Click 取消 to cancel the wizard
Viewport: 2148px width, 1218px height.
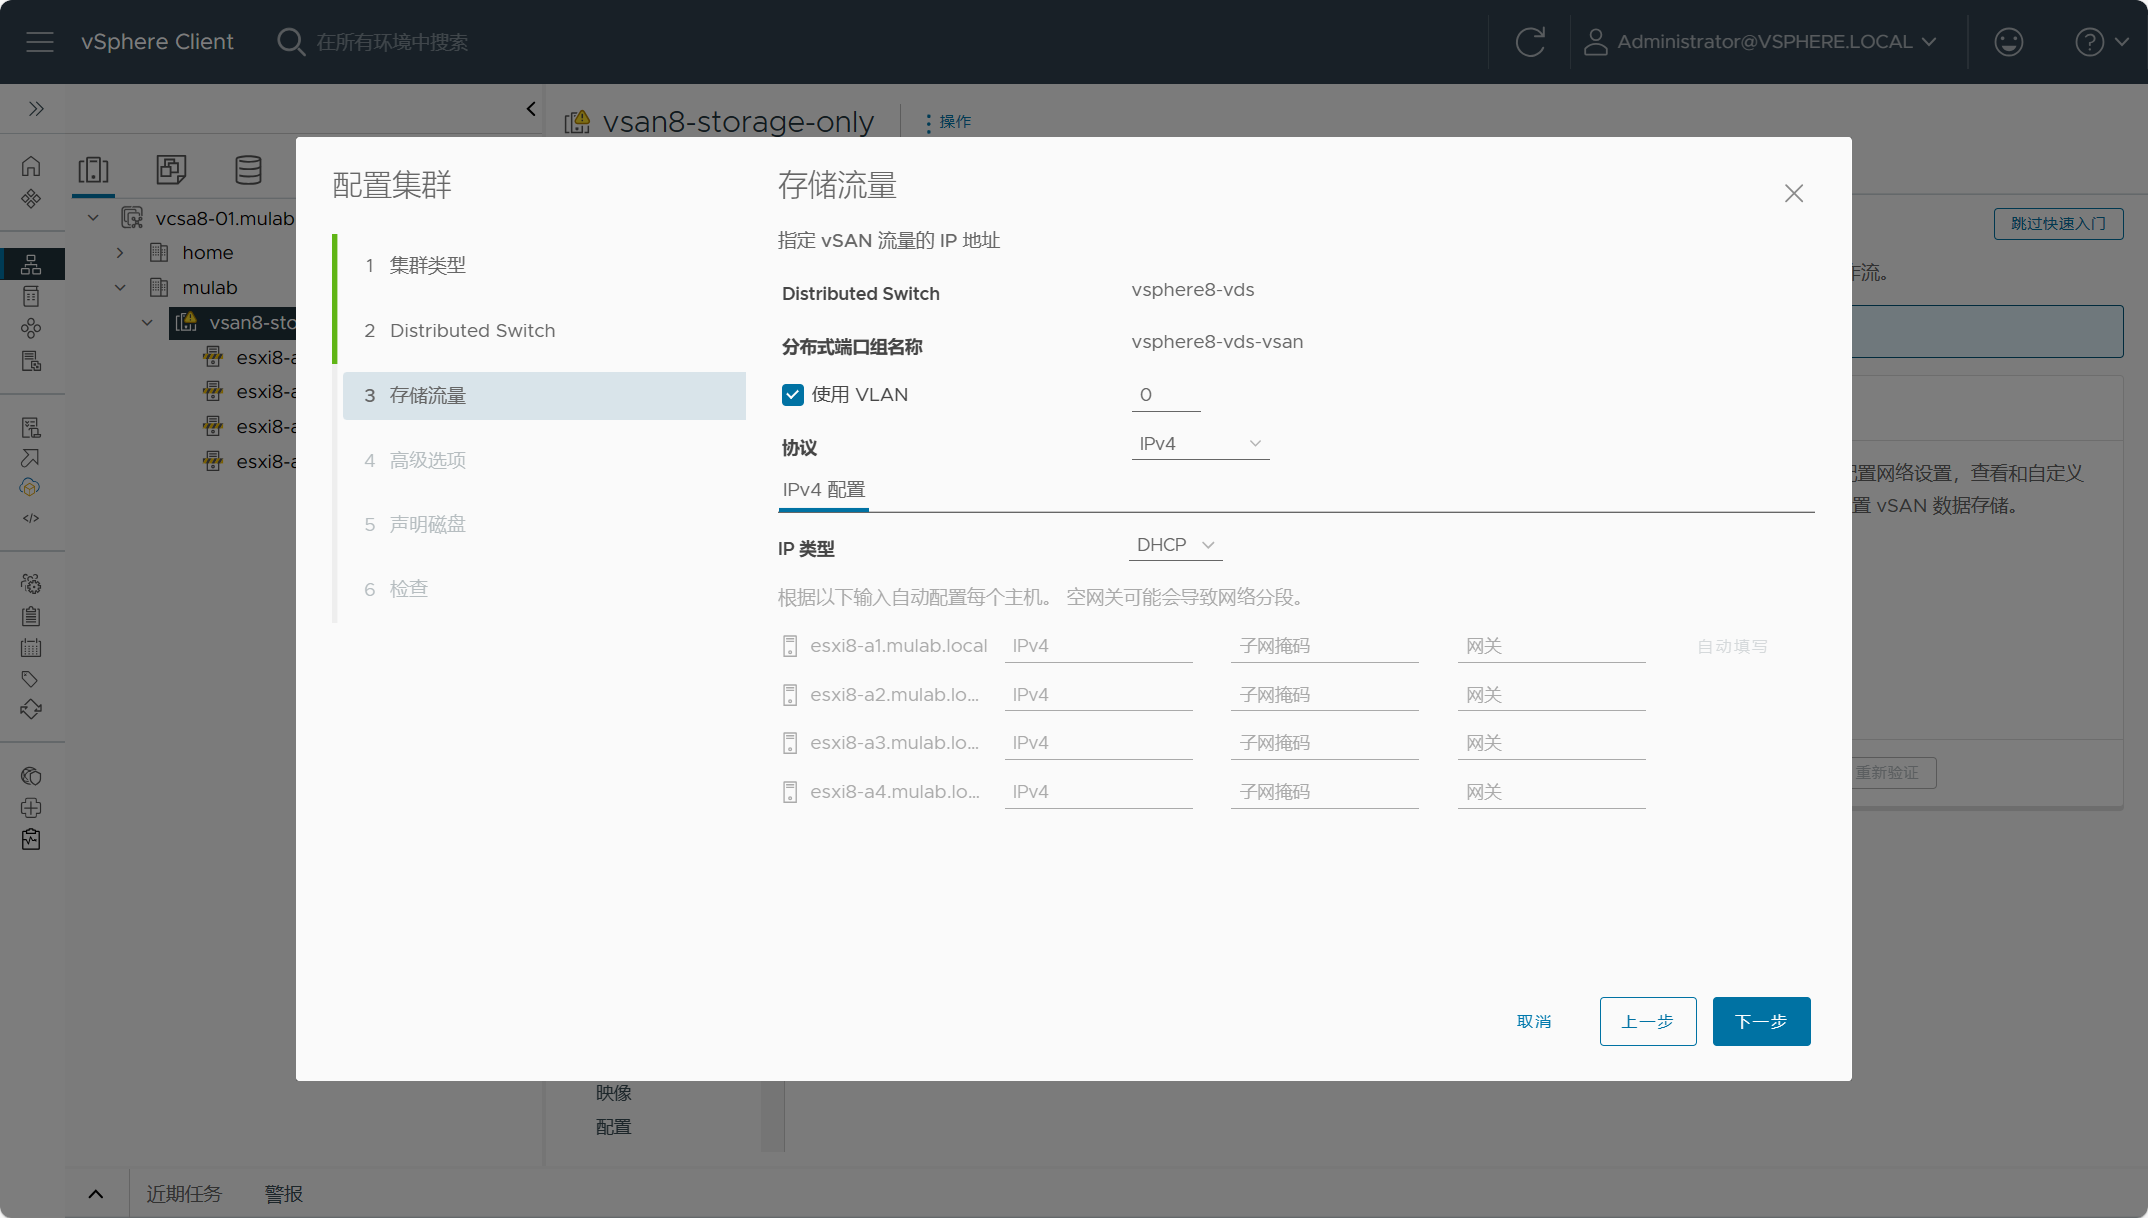1534,1021
